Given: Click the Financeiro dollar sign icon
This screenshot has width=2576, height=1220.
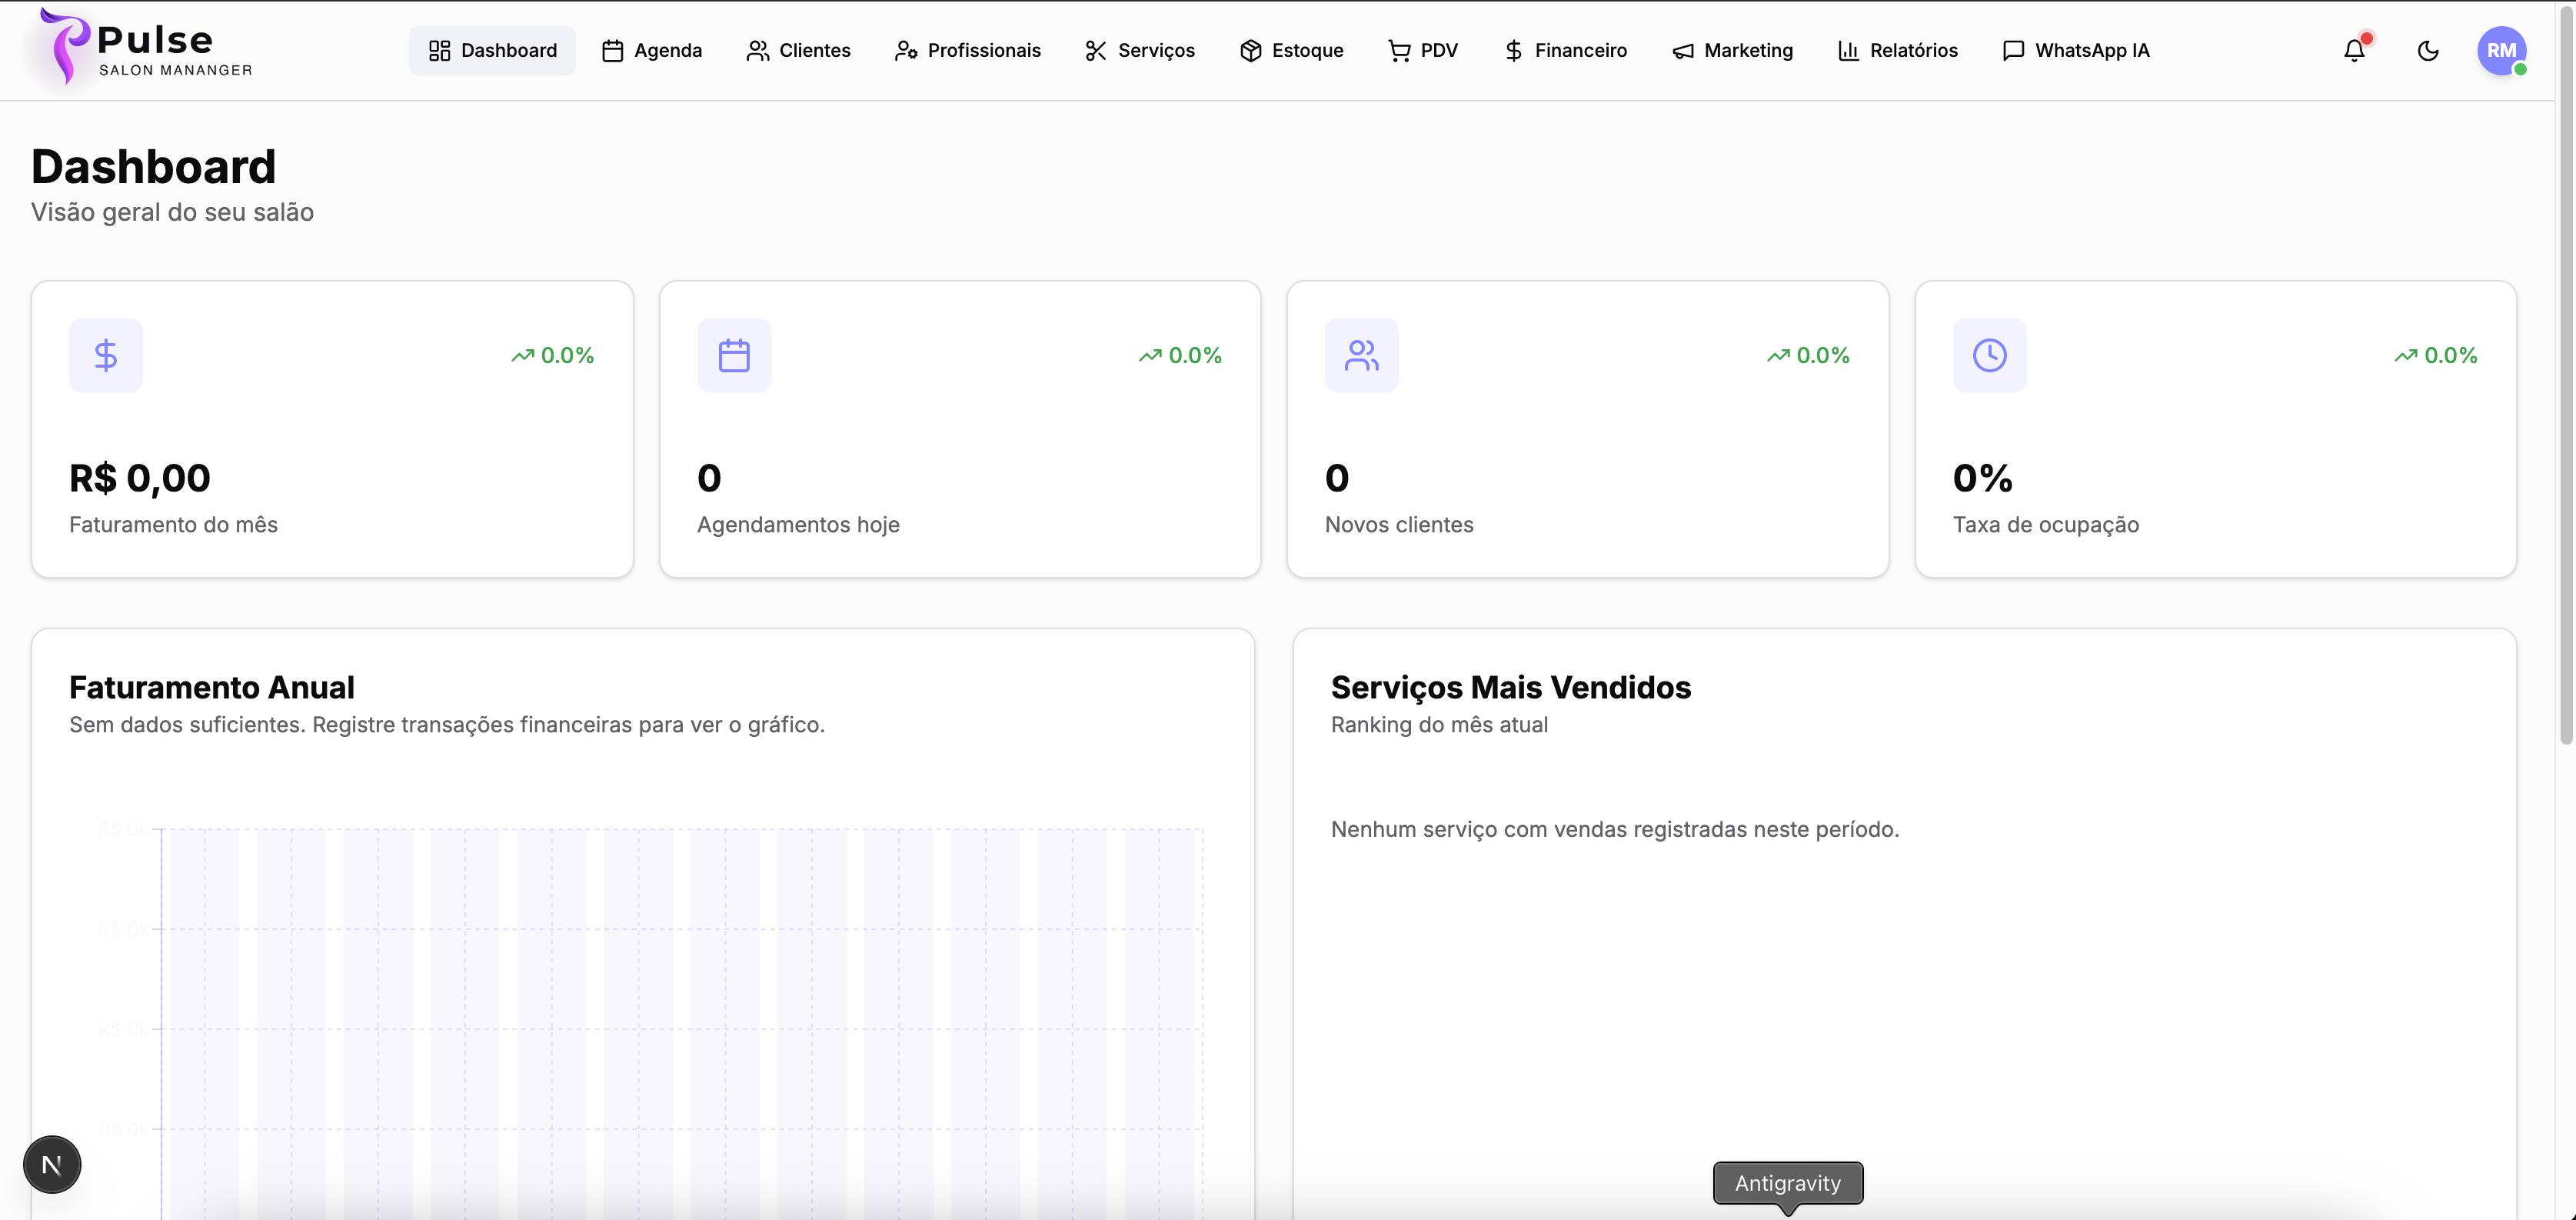Looking at the screenshot, I should pyautogui.click(x=1513, y=50).
